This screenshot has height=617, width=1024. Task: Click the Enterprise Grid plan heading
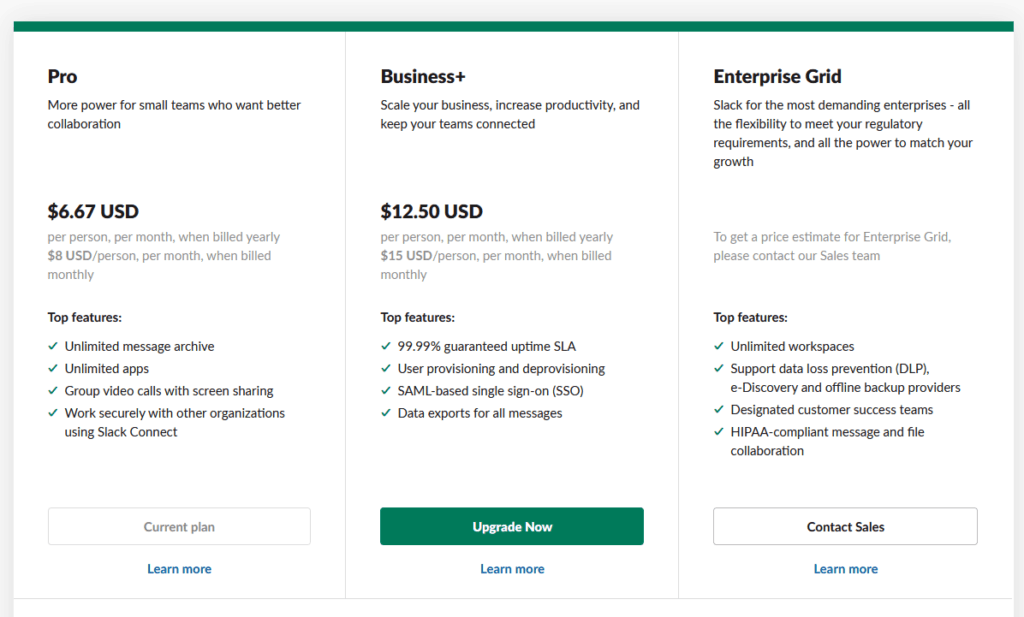777,76
